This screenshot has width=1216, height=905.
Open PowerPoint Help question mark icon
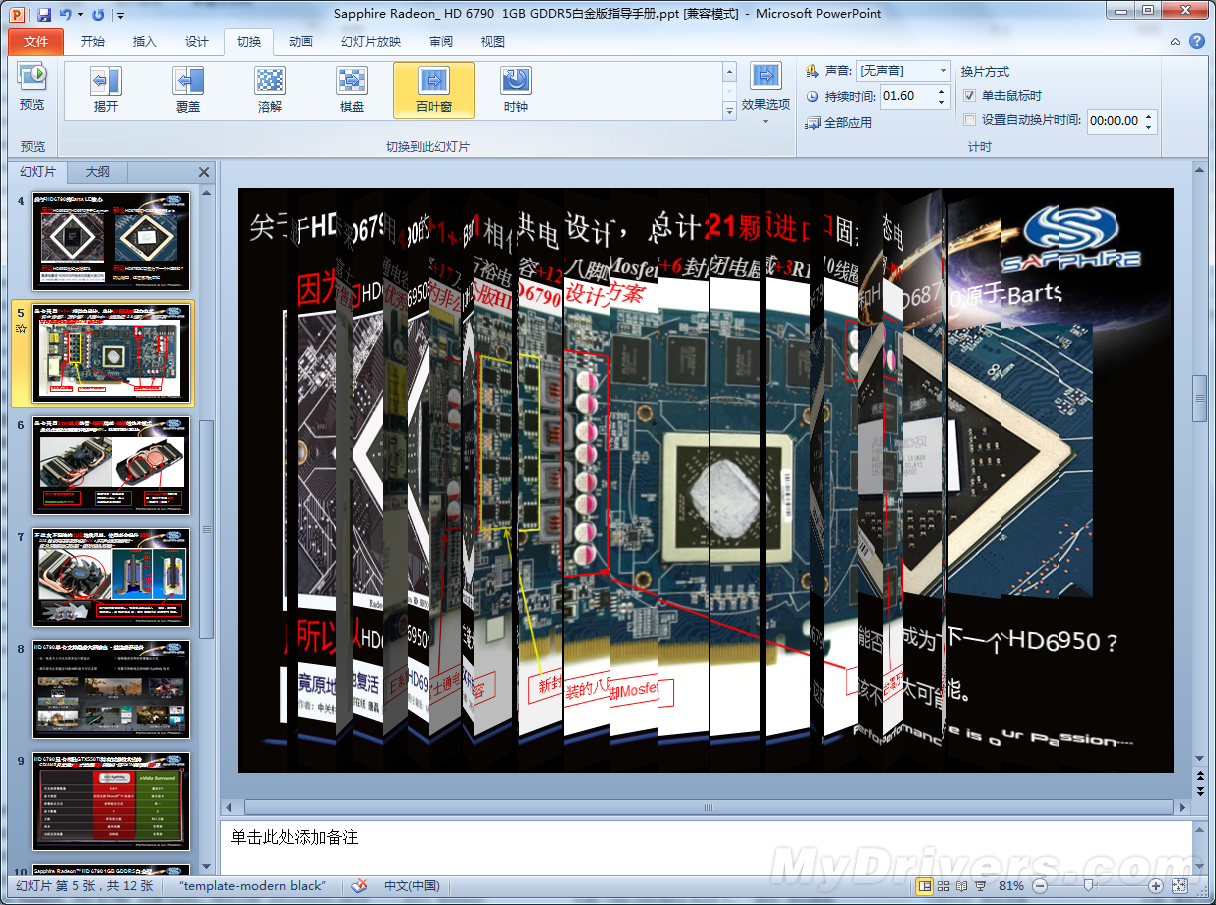tap(1197, 42)
